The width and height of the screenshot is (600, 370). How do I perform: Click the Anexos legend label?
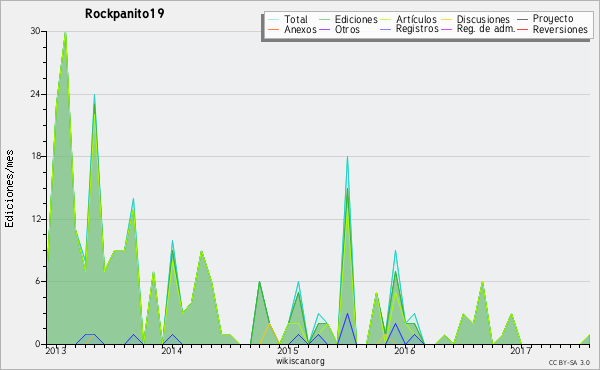click(300, 29)
